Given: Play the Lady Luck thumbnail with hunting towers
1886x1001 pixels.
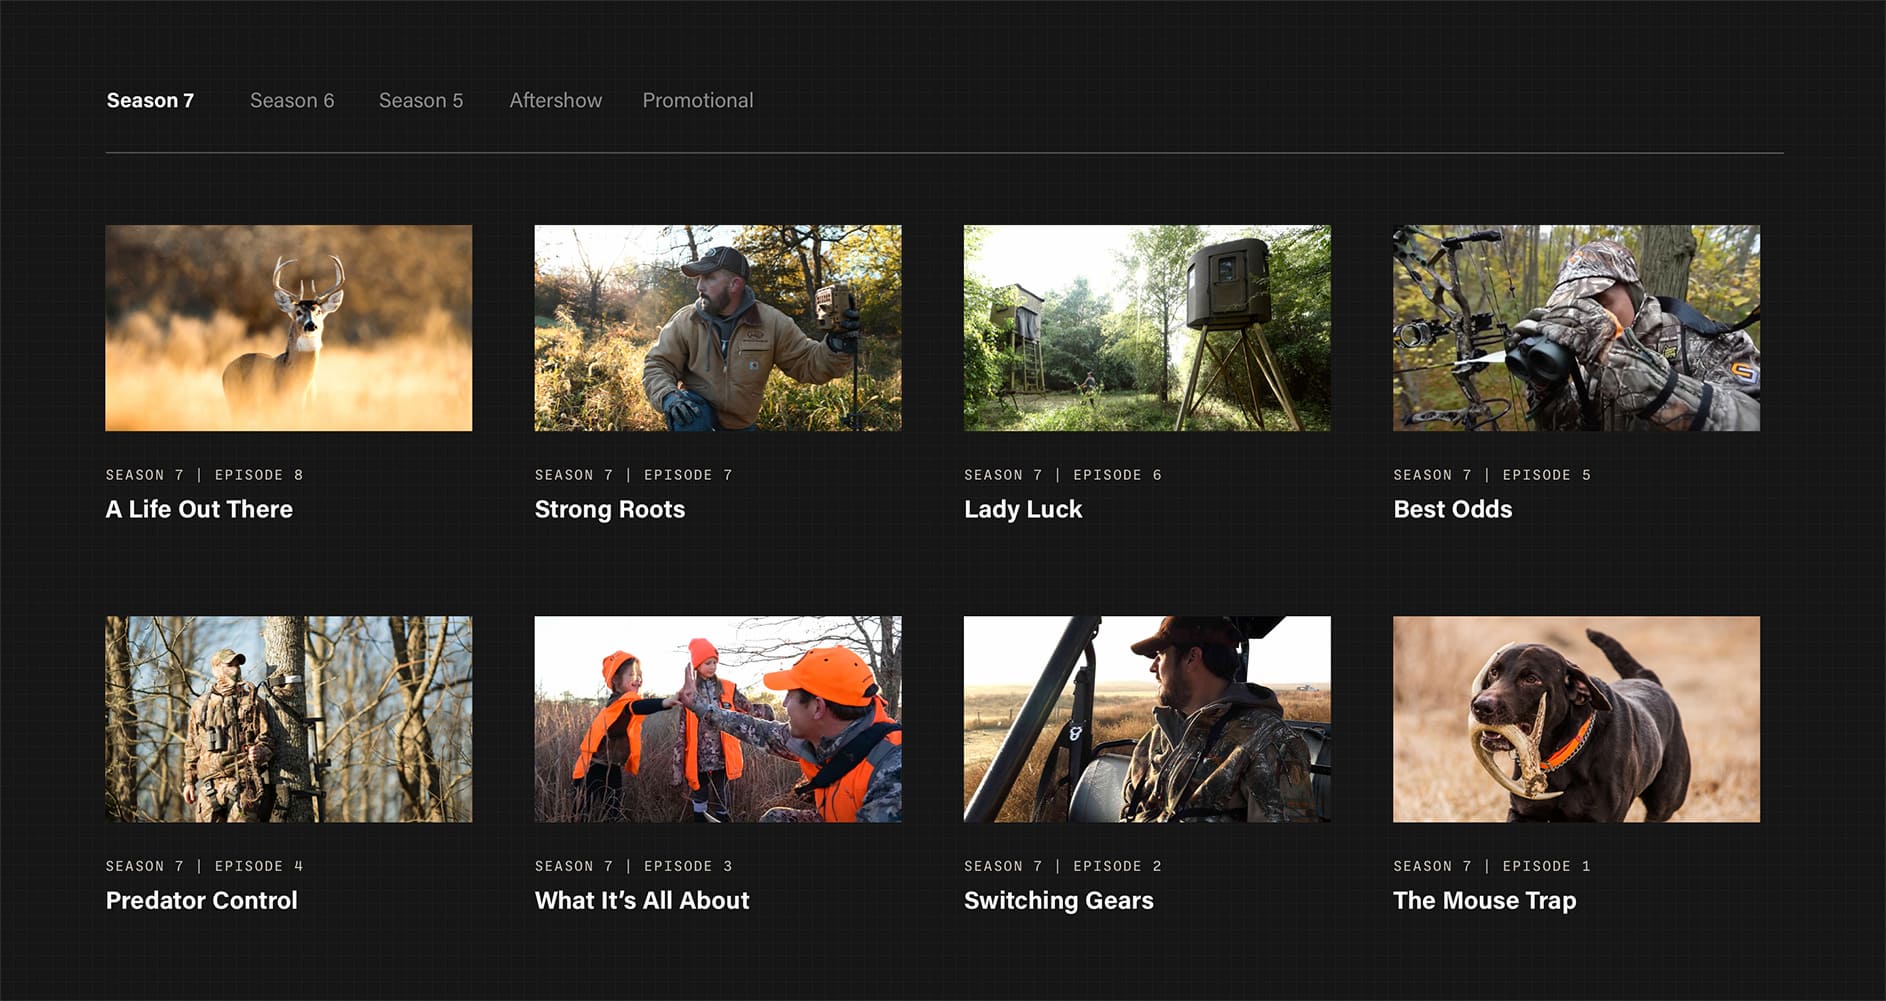Looking at the screenshot, I should [x=1147, y=328].
